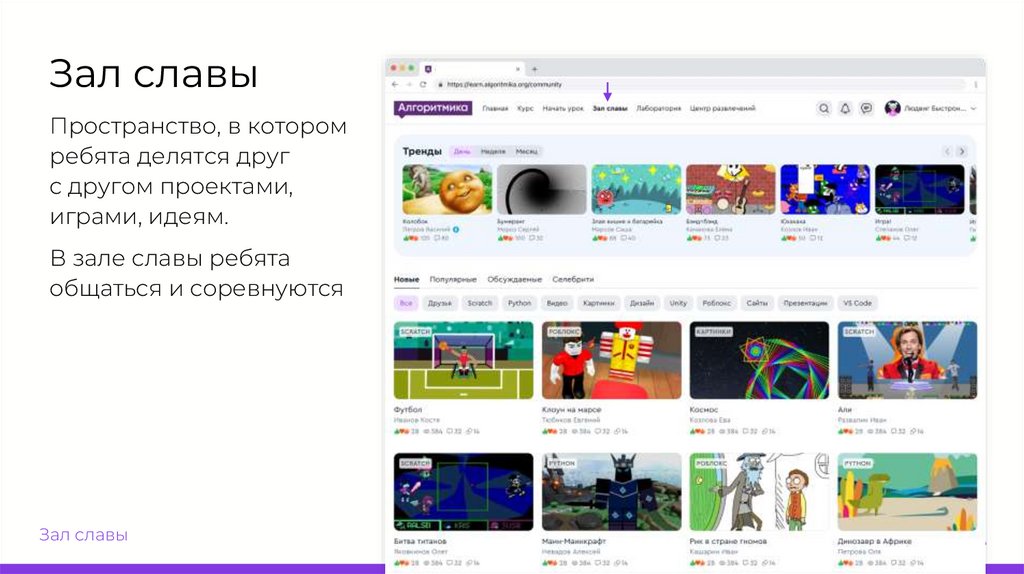The height and width of the screenshot is (574, 1024).
Task: Open the Колобок trend thumbnail
Action: point(447,189)
